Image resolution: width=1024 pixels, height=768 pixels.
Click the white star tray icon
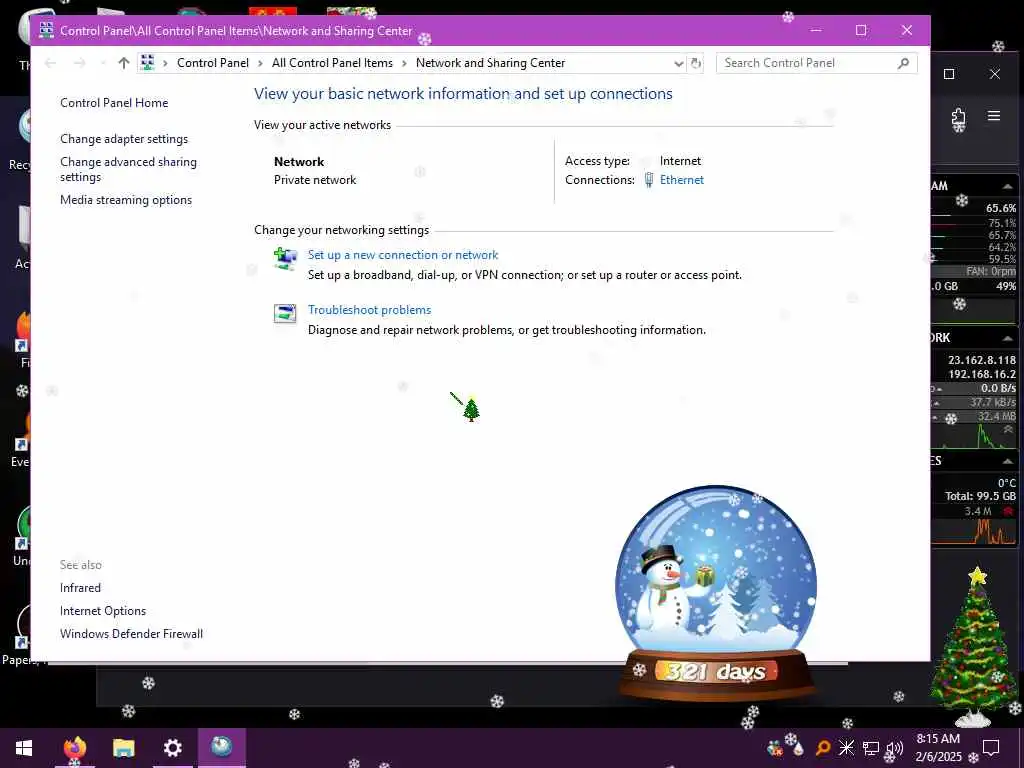(846, 748)
